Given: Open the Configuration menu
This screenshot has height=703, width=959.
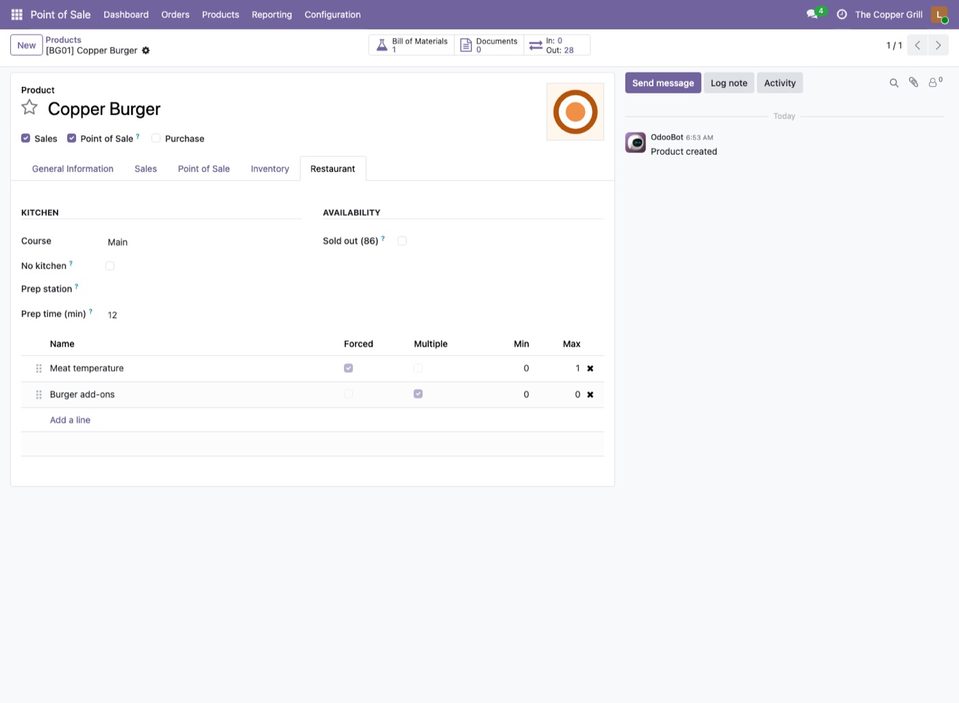Looking at the screenshot, I should [332, 14].
